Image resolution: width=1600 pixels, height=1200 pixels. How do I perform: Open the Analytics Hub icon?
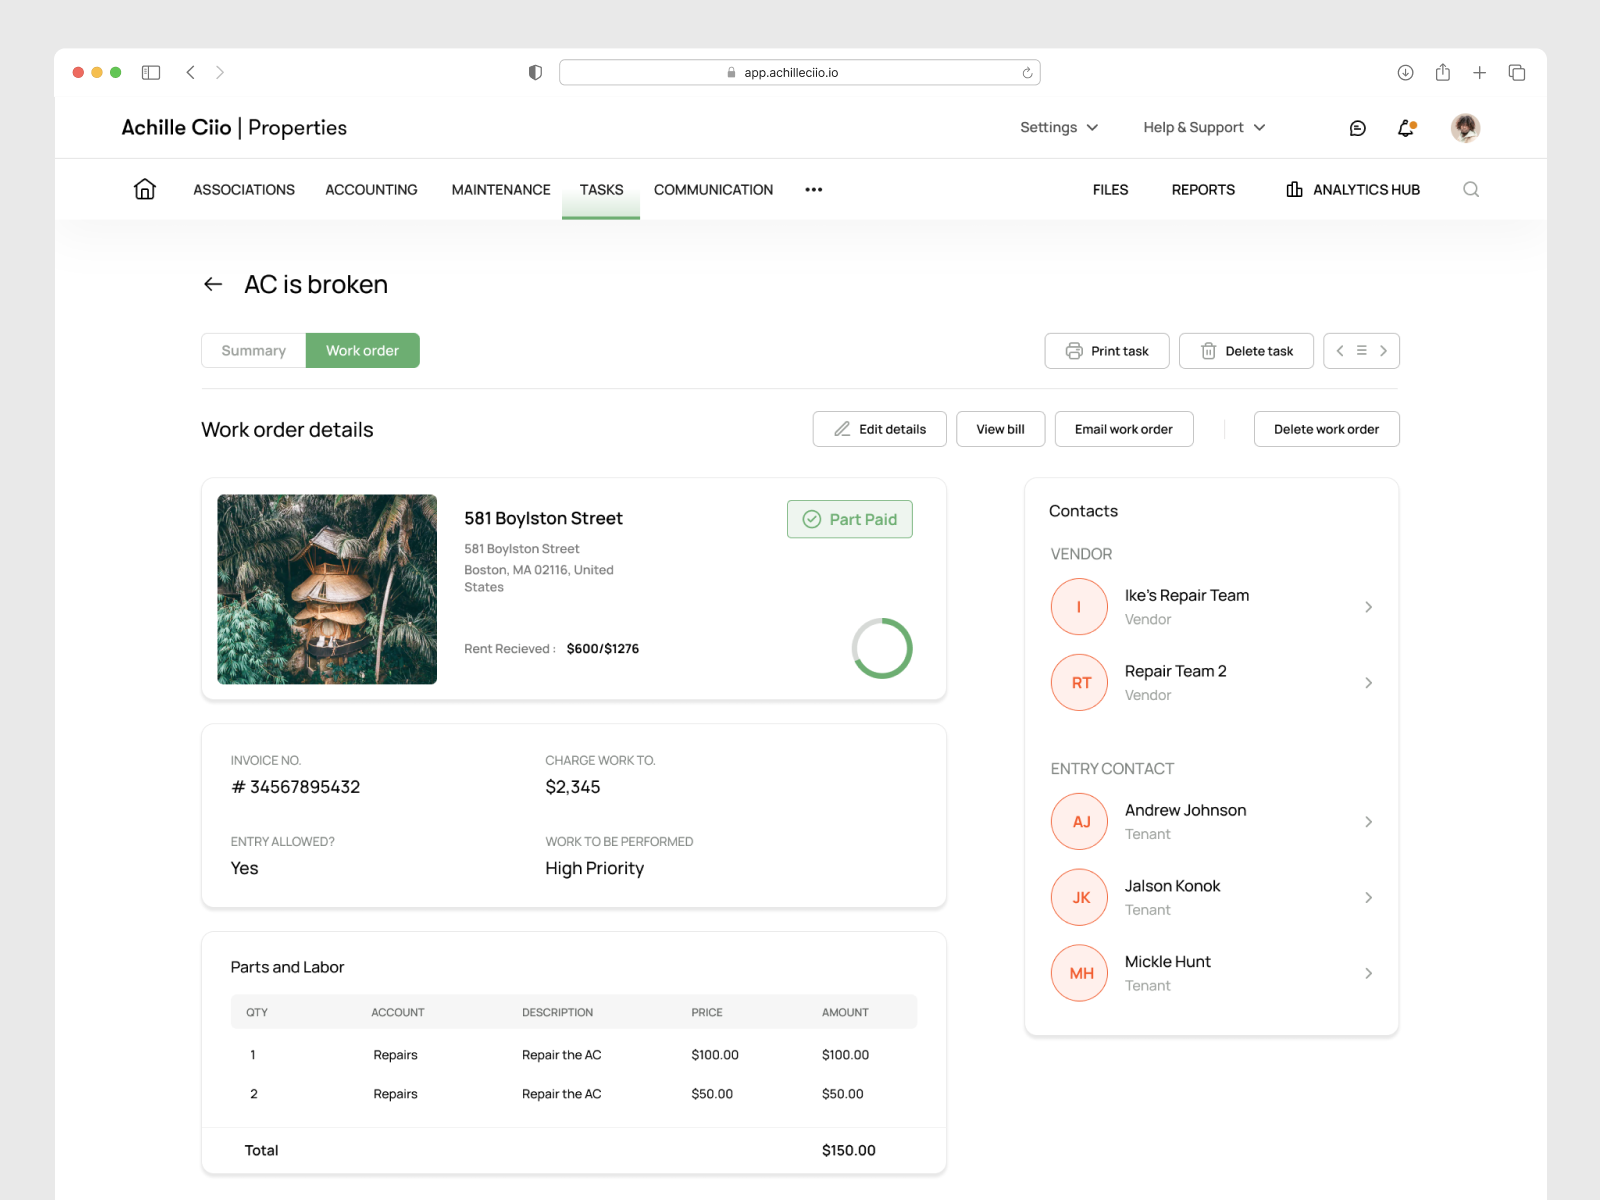point(1294,189)
